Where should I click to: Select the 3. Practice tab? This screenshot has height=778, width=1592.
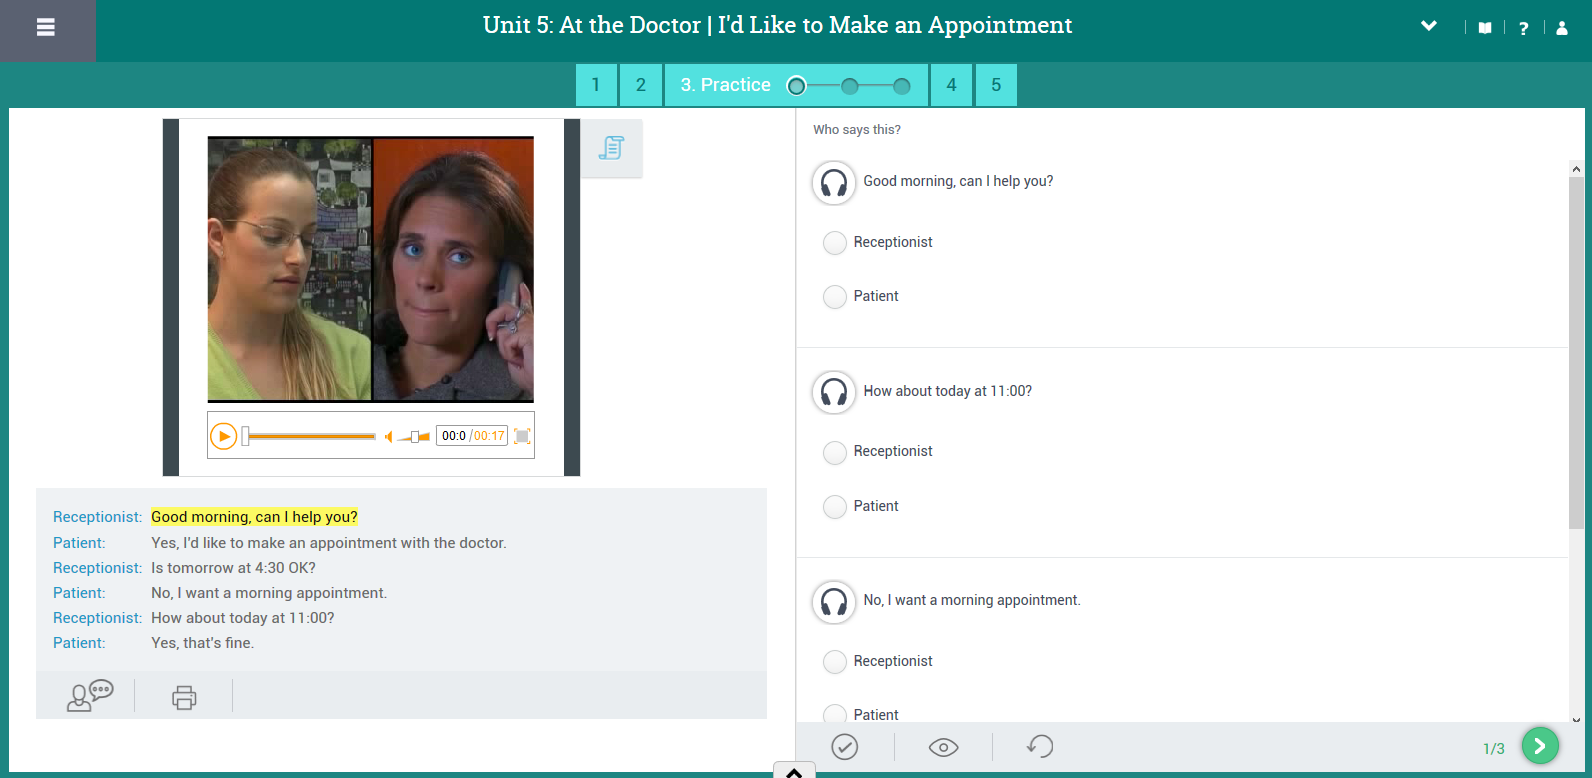[x=726, y=85]
